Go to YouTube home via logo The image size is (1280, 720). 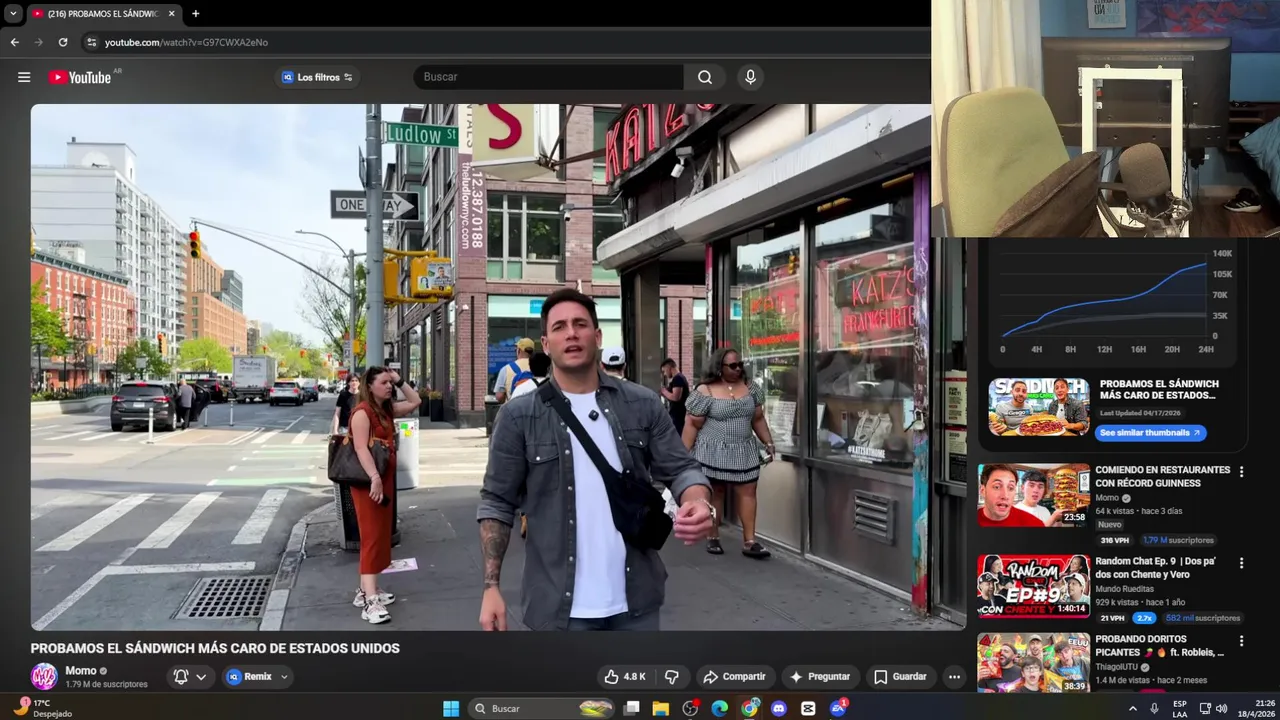[80, 77]
